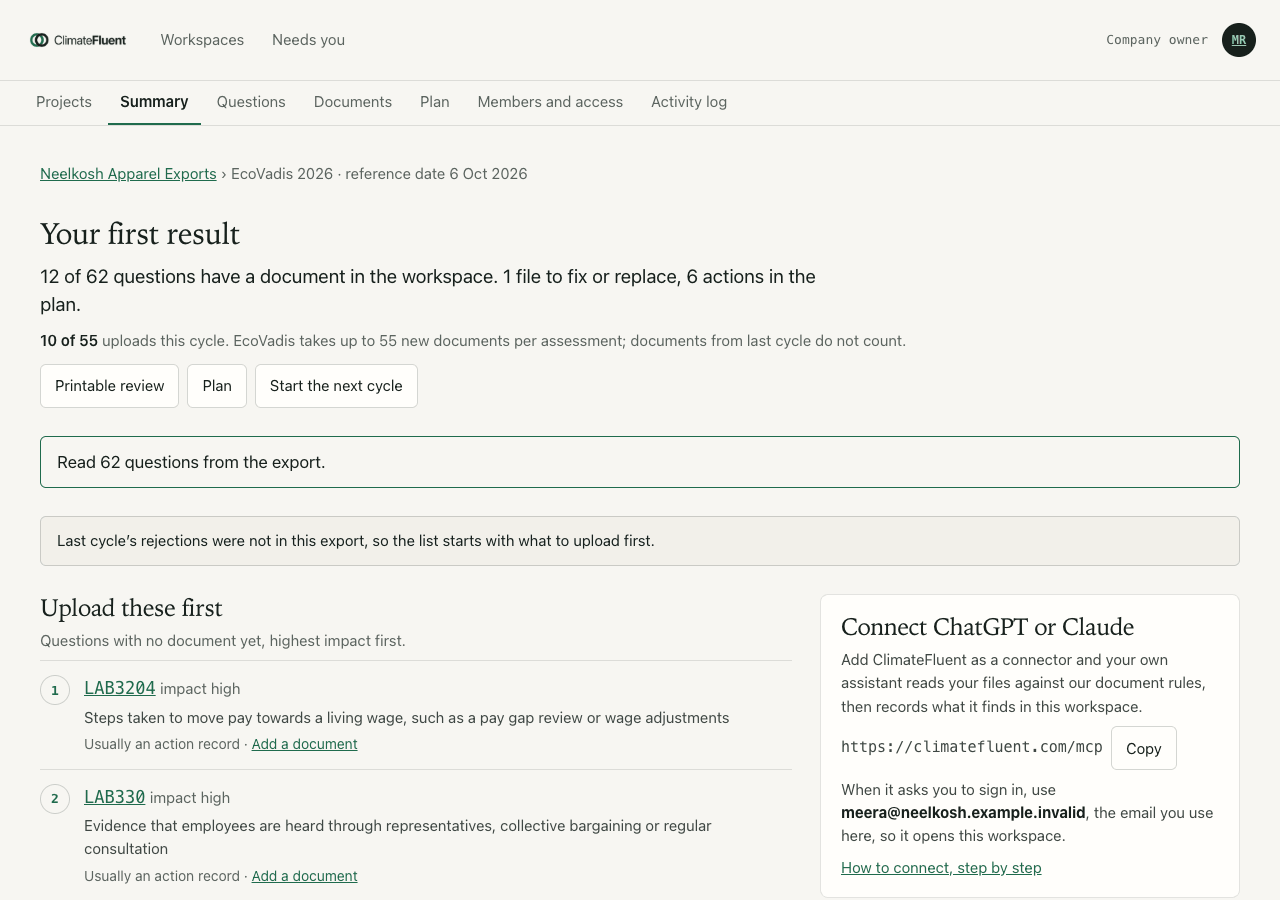Click the 'Connect ChatGPT or Claude' heading
The image size is (1280, 900).
point(987,627)
